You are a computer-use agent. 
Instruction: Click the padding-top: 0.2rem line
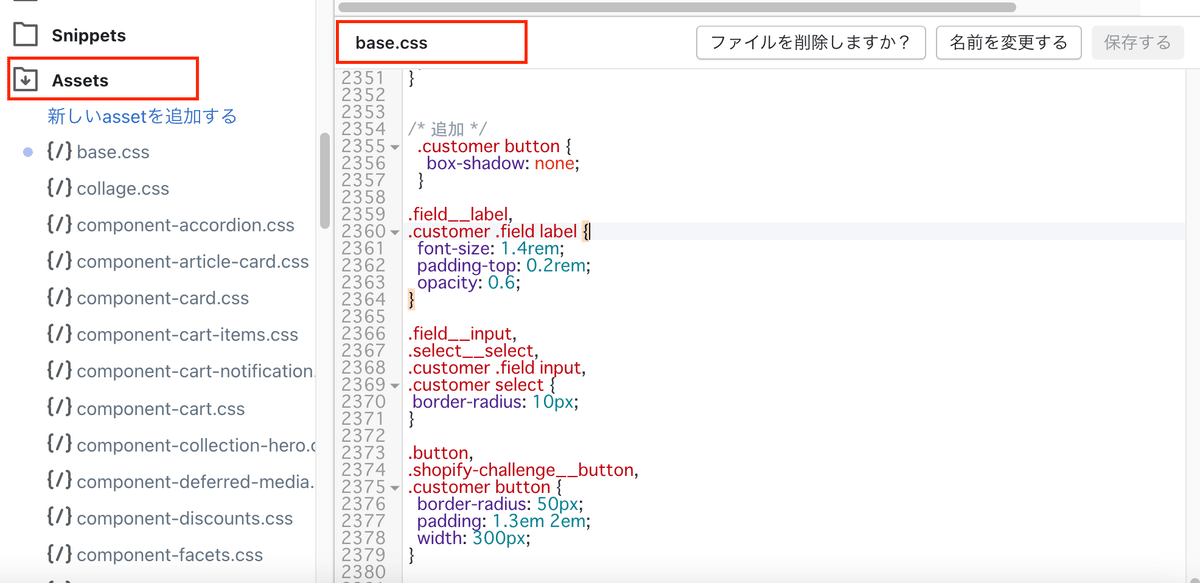click(x=504, y=265)
